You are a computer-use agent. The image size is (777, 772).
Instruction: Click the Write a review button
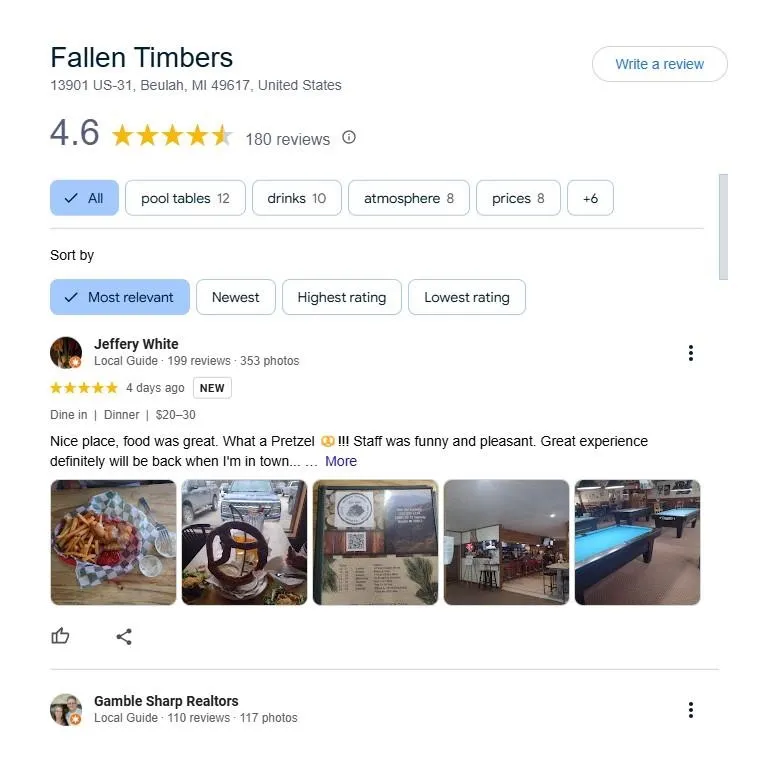(x=660, y=64)
